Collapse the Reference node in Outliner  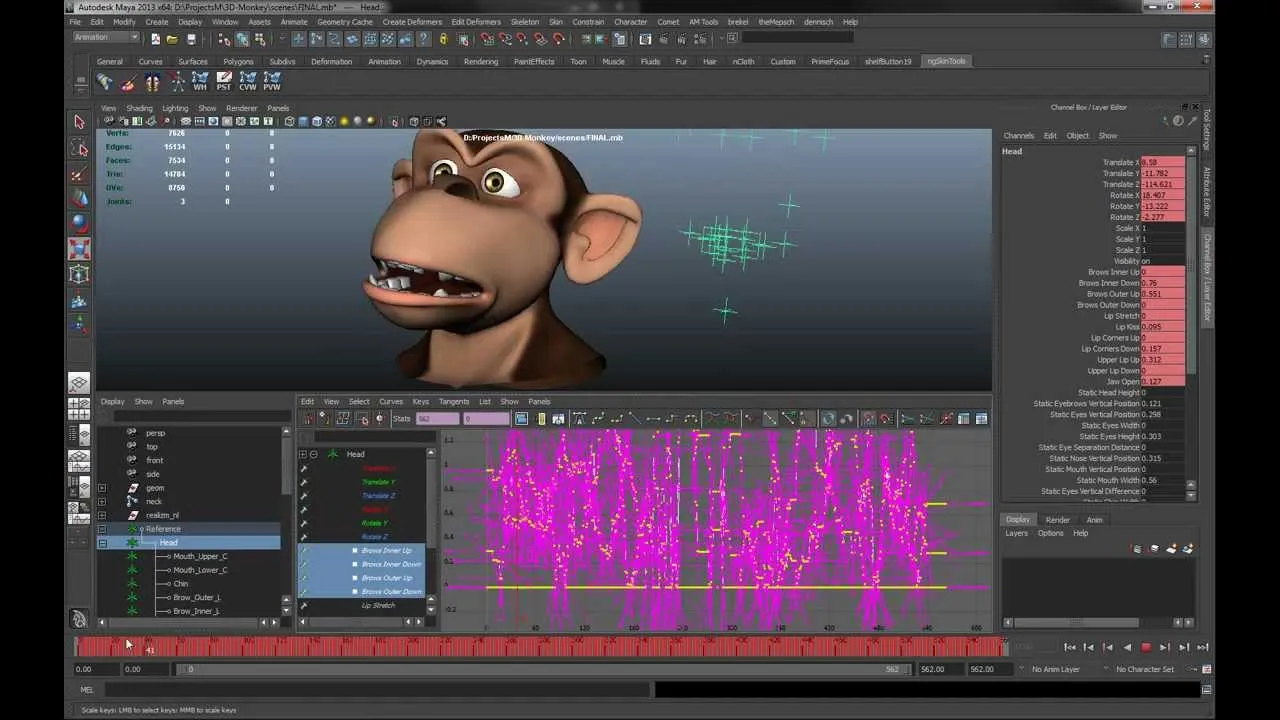pos(102,529)
